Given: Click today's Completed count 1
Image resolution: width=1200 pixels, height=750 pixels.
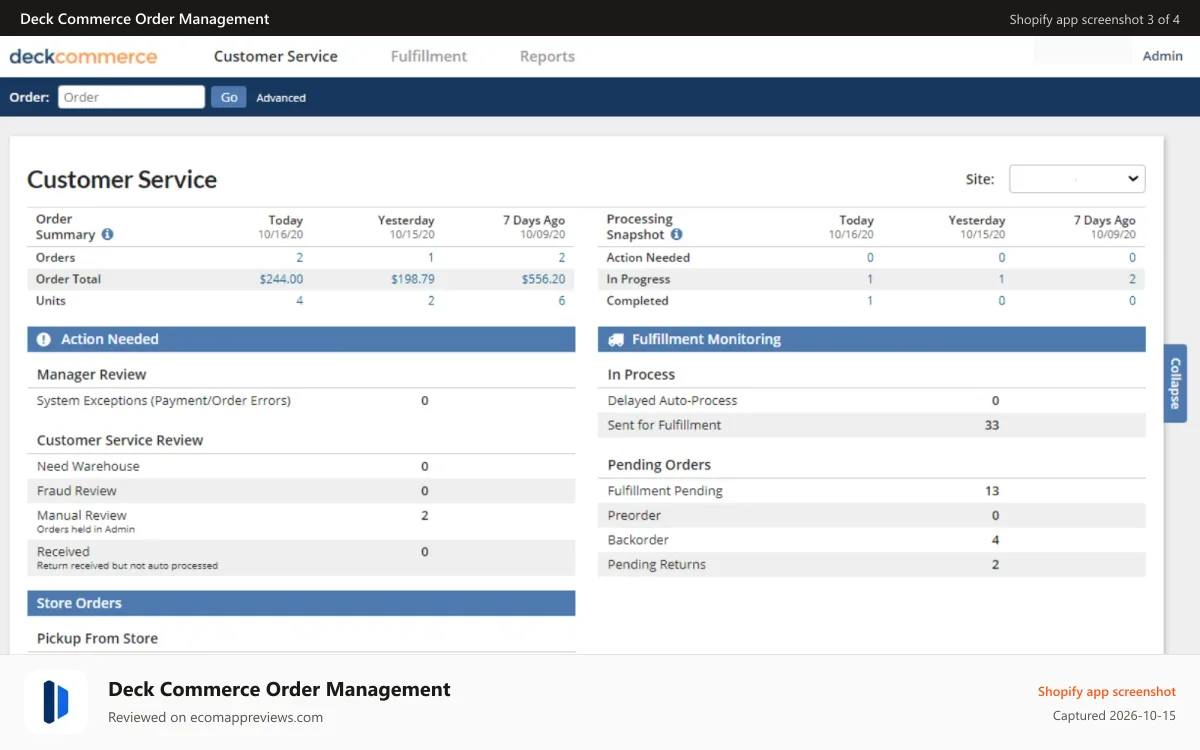Looking at the screenshot, I should (870, 301).
